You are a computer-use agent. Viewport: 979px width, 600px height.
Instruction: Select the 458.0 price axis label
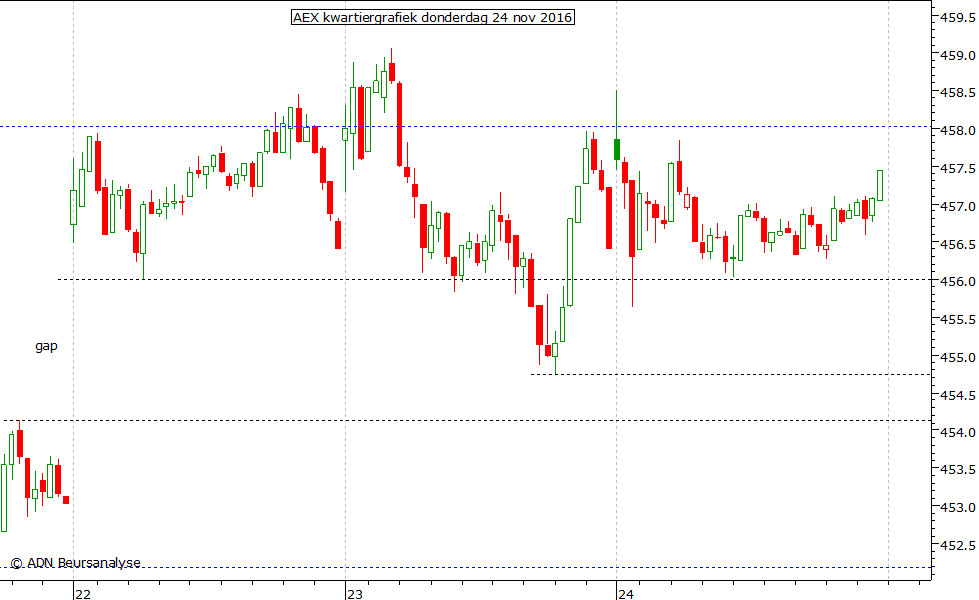[x=958, y=131]
